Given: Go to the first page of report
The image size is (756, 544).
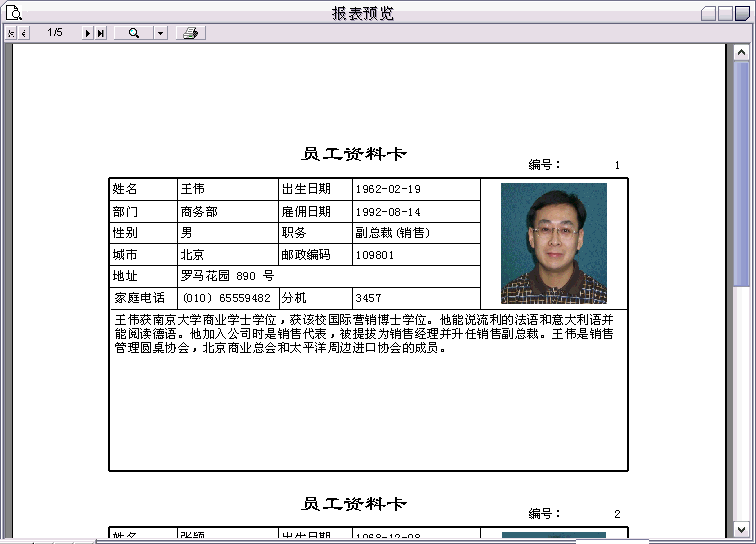Looking at the screenshot, I should 11,33.
